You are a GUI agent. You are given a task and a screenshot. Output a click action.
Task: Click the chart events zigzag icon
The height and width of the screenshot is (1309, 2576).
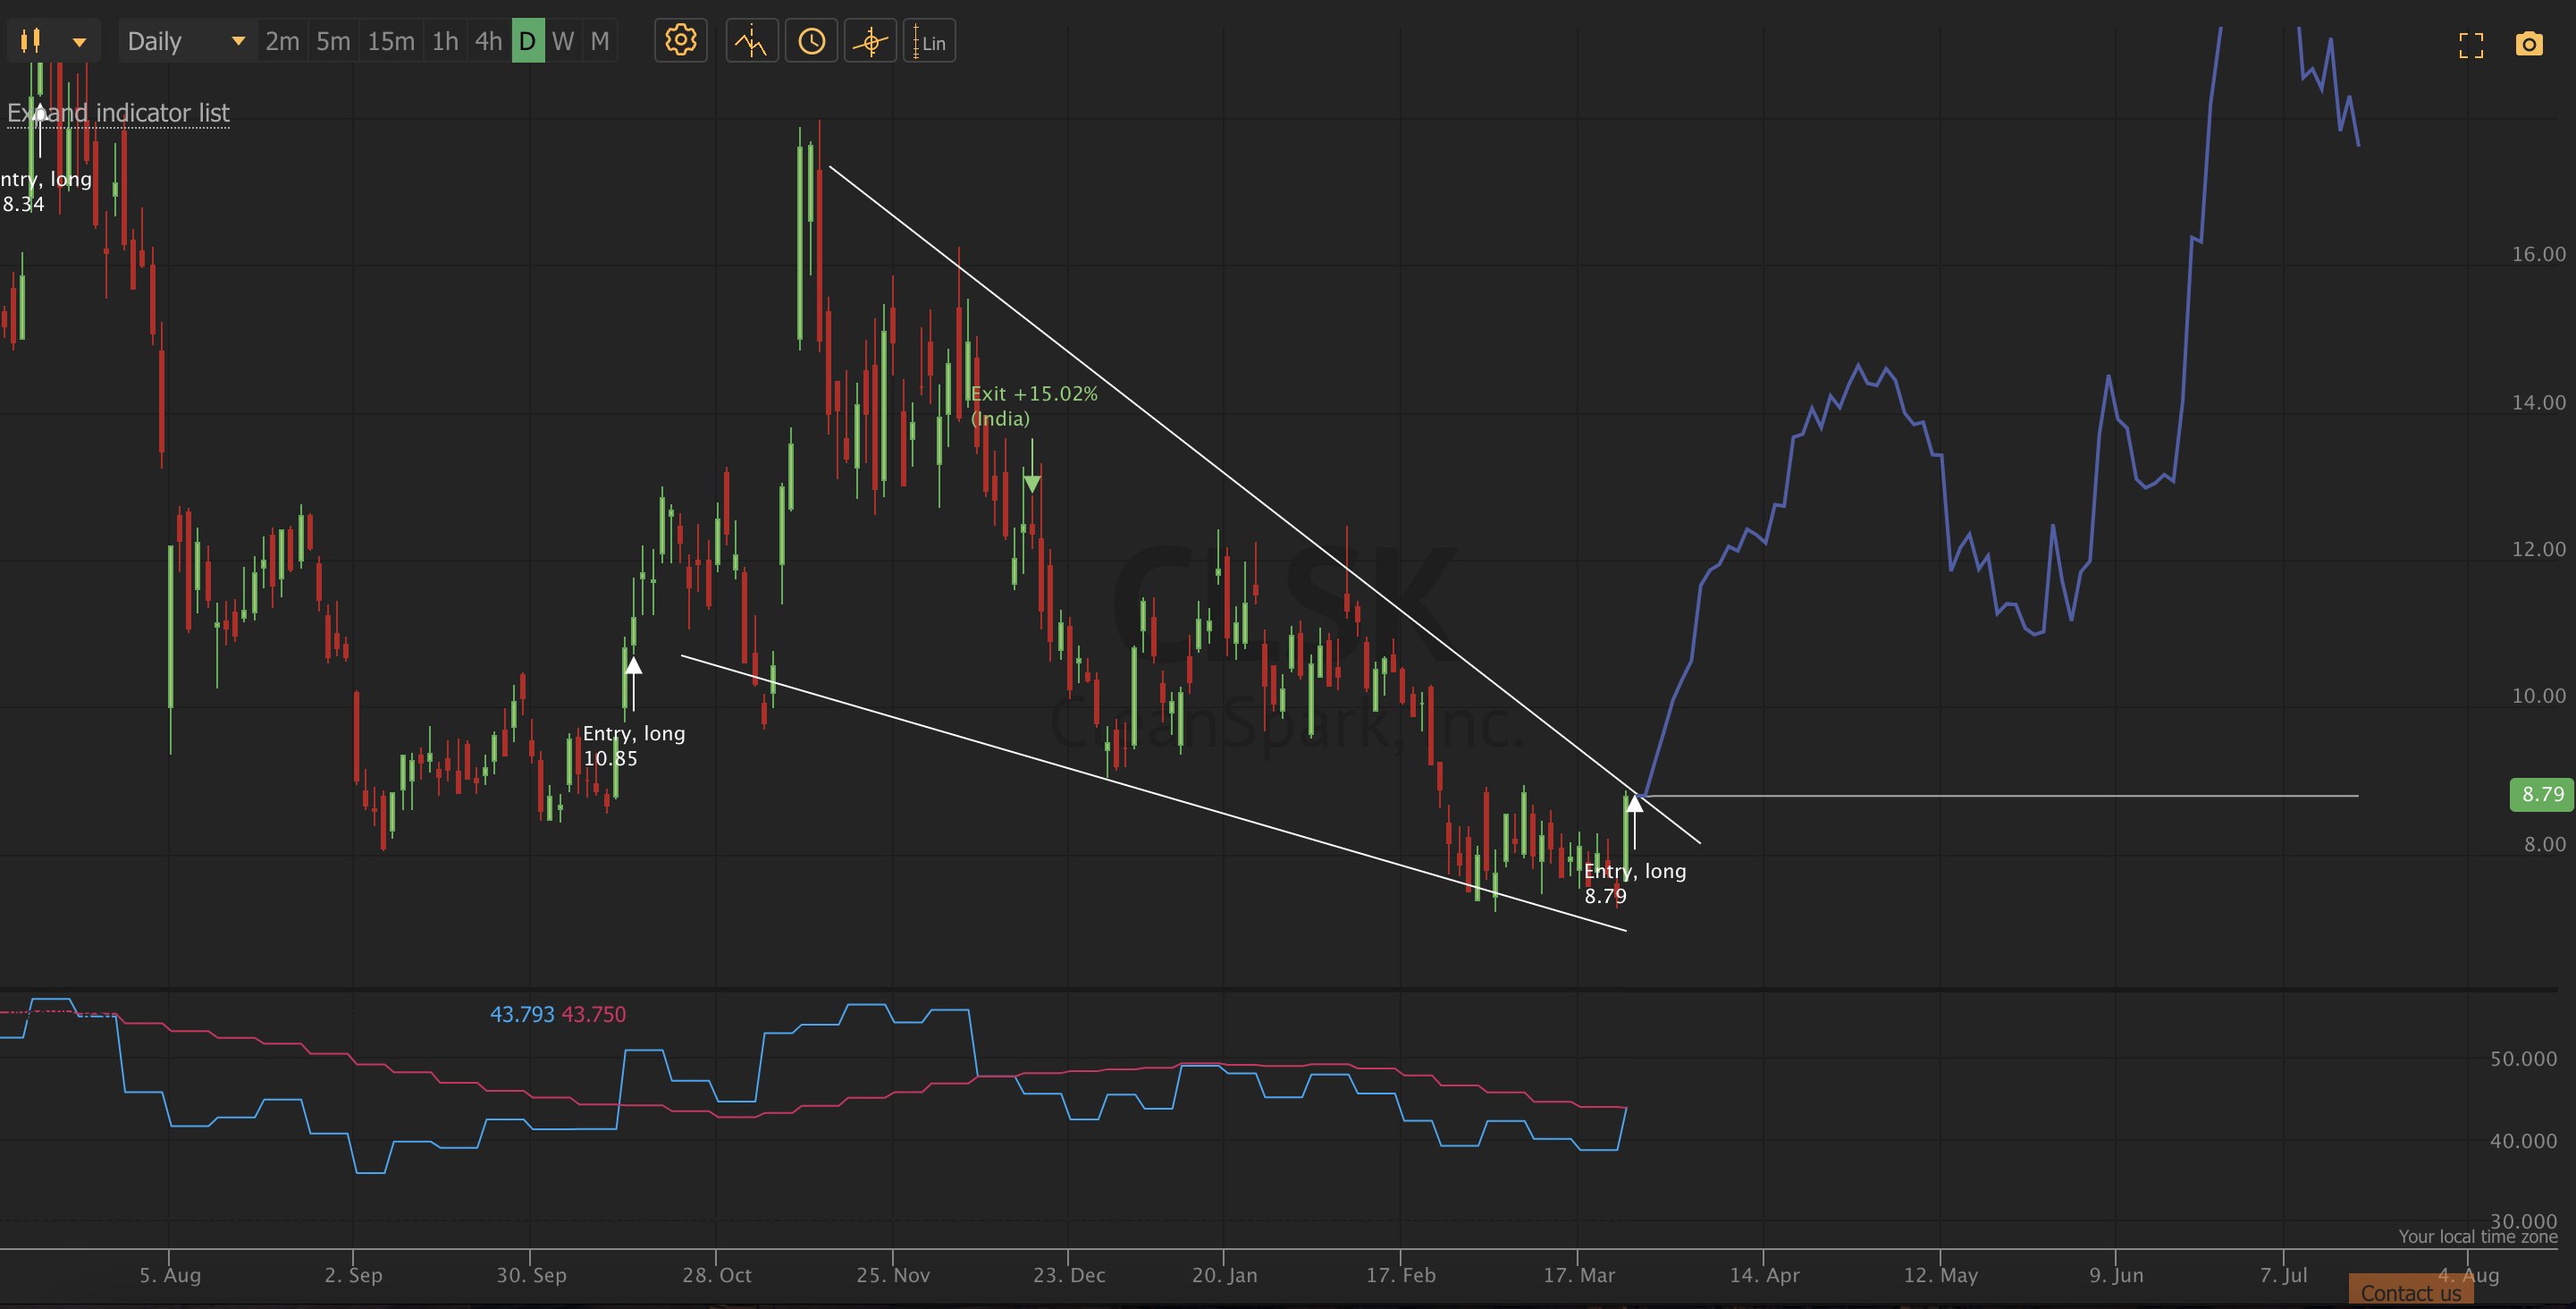[x=751, y=42]
